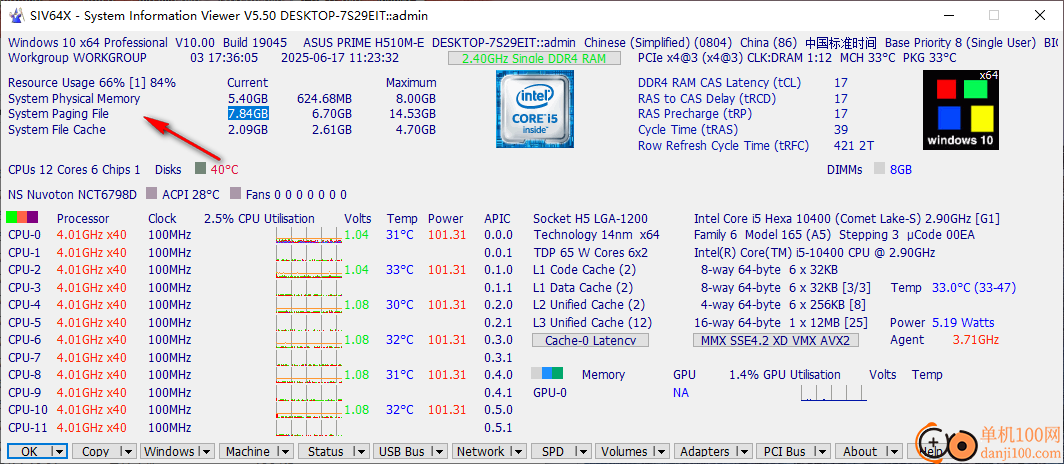The height and width of the screenshot is (464, 1064).
Task: Expand the Windows button dropdown arrow
Action: [x=205, y=451]
